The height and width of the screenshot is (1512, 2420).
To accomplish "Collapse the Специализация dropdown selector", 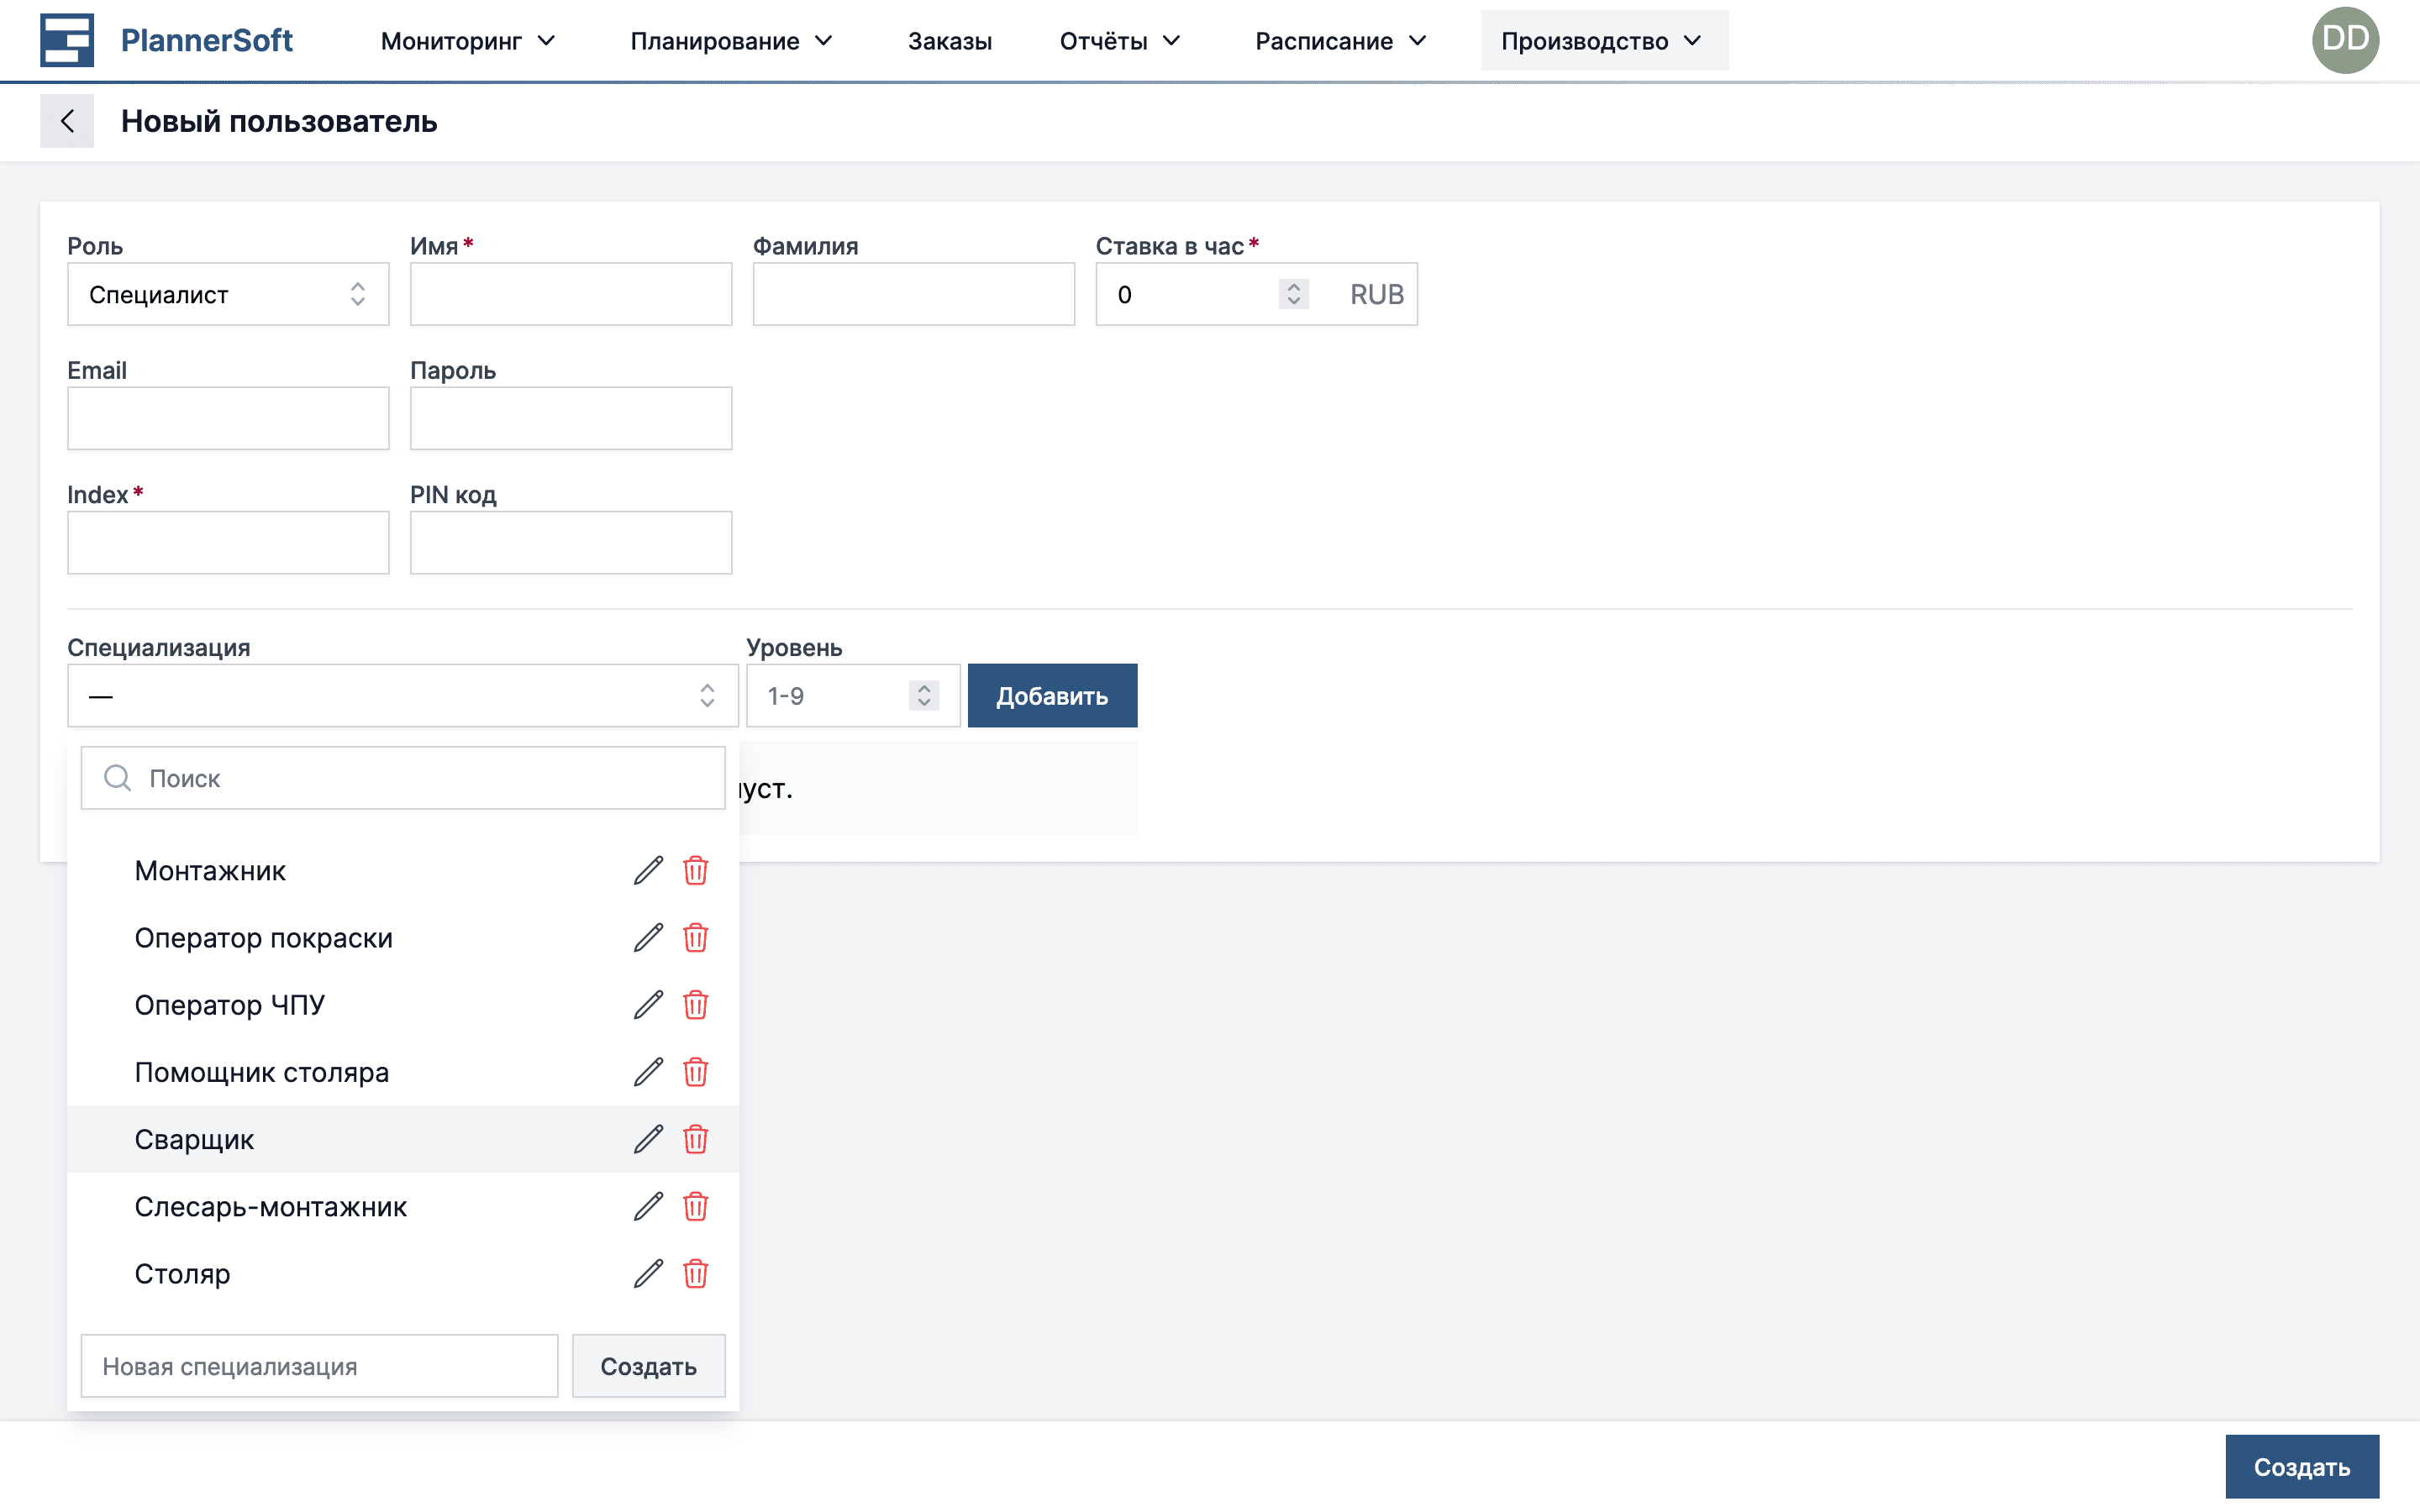I will click(402, 696).
